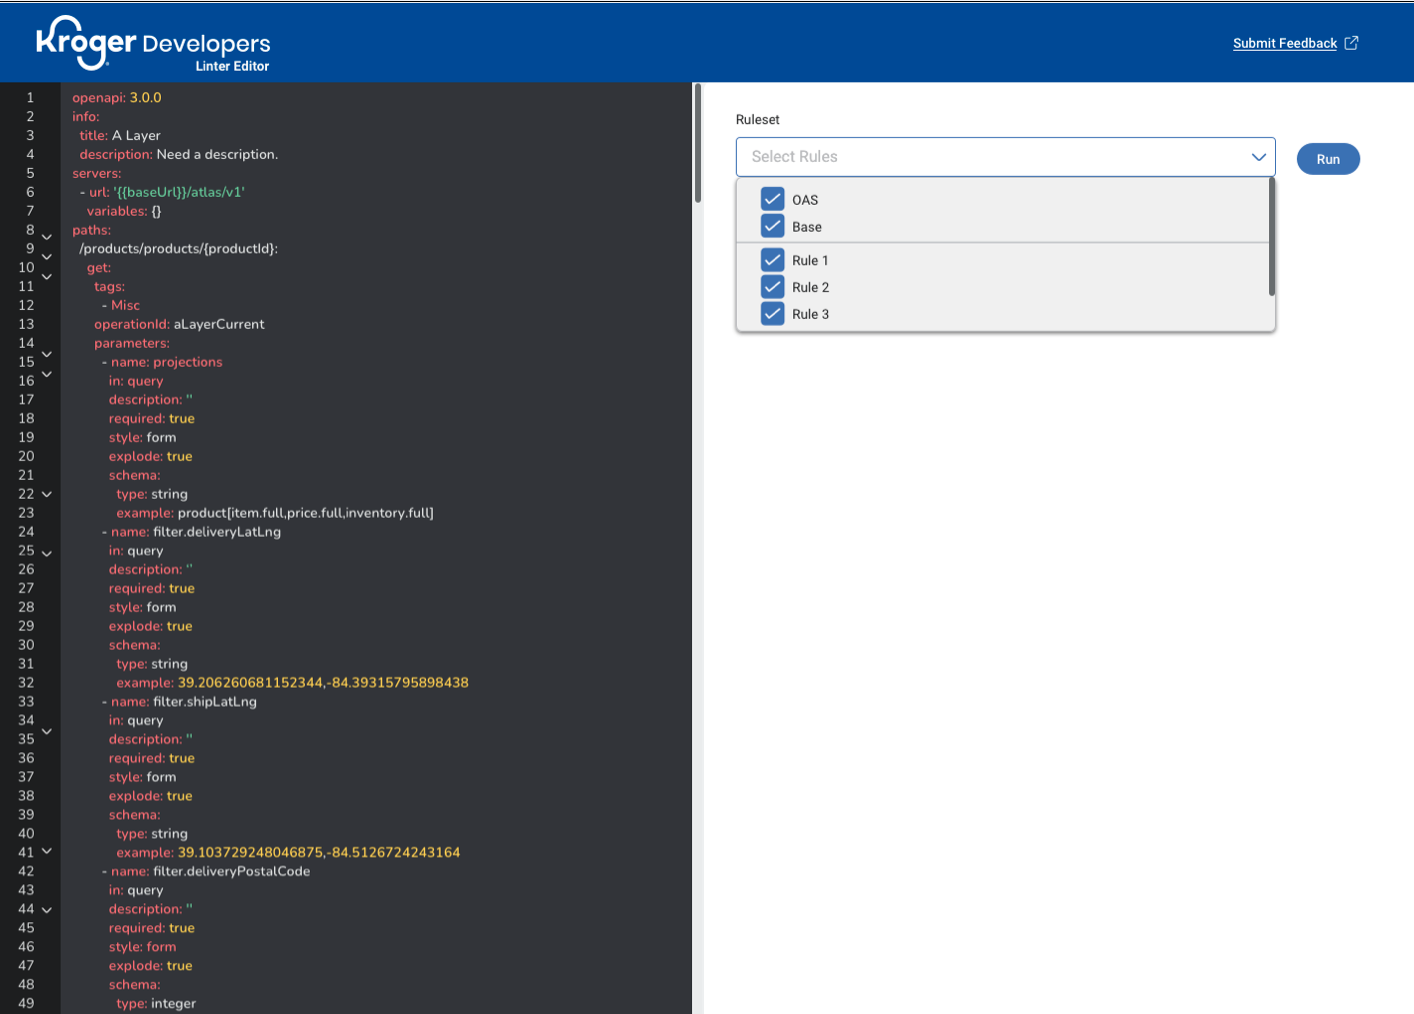Screen dimensions: 1414x1014
Task: Click the 'parameters:' line
Action: (x=132, y=343)
